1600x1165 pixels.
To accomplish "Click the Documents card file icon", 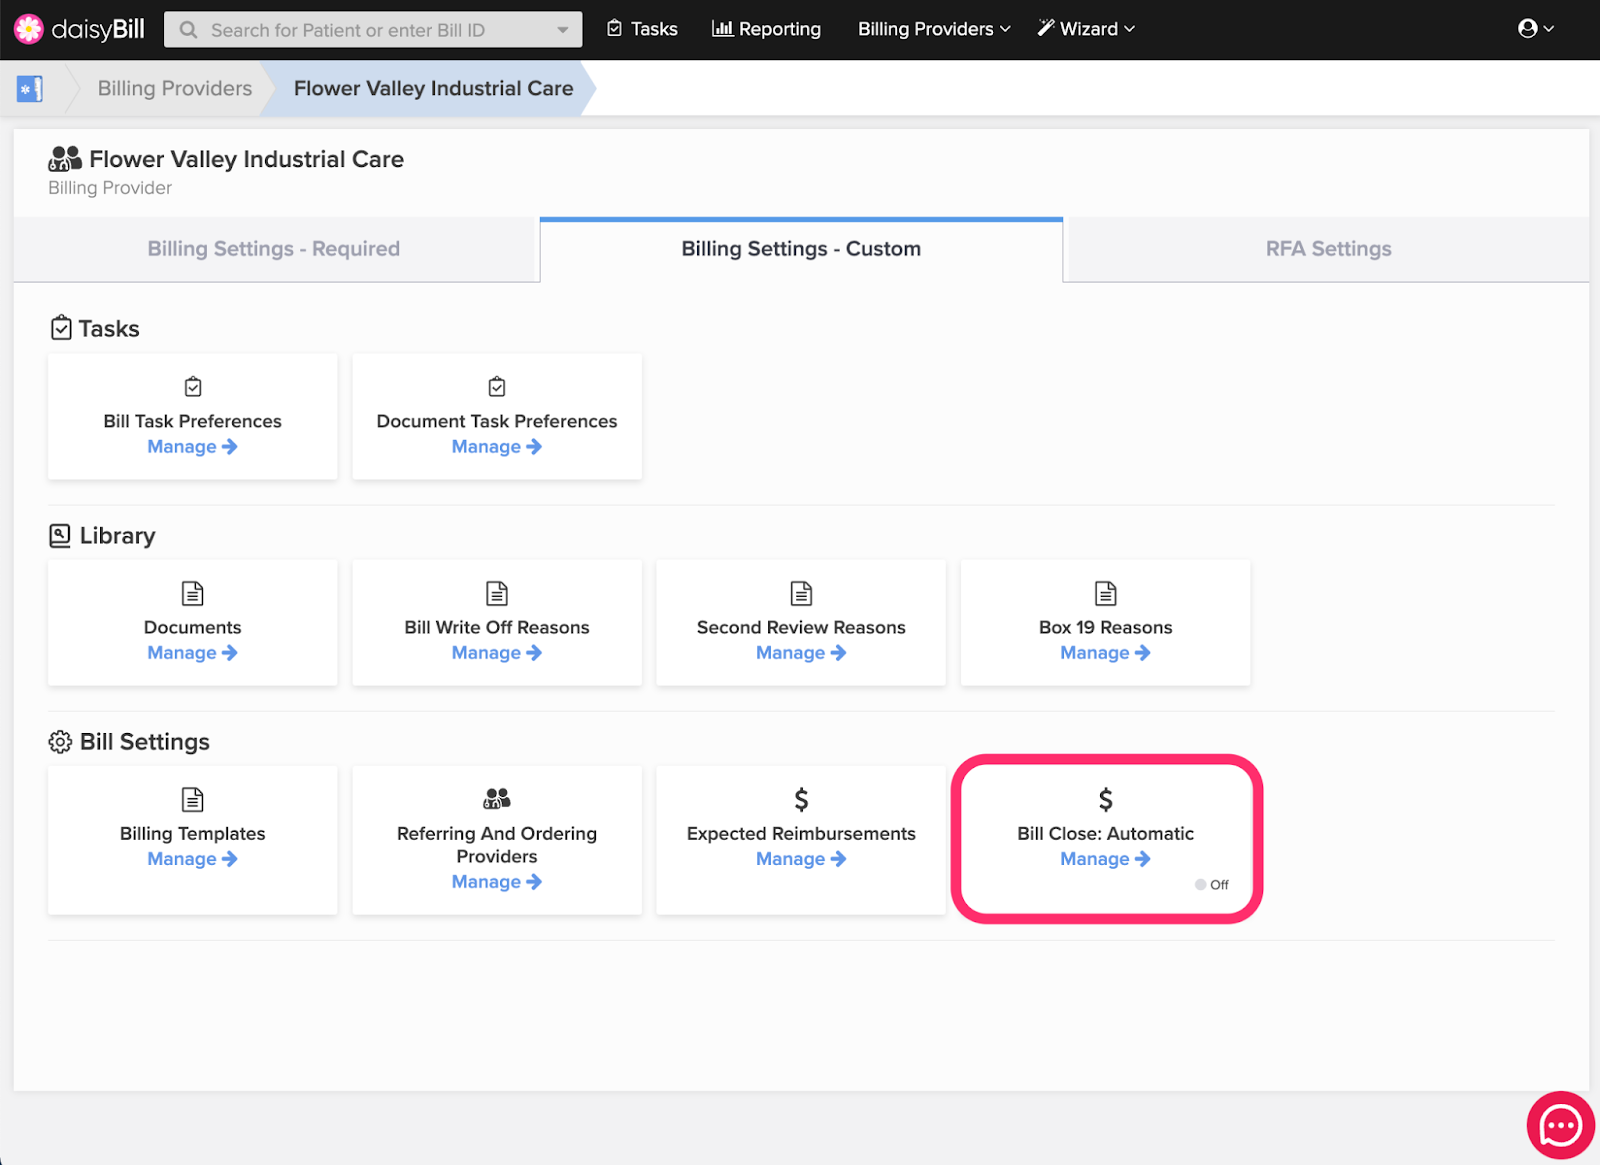I will [x=193, y=593].
